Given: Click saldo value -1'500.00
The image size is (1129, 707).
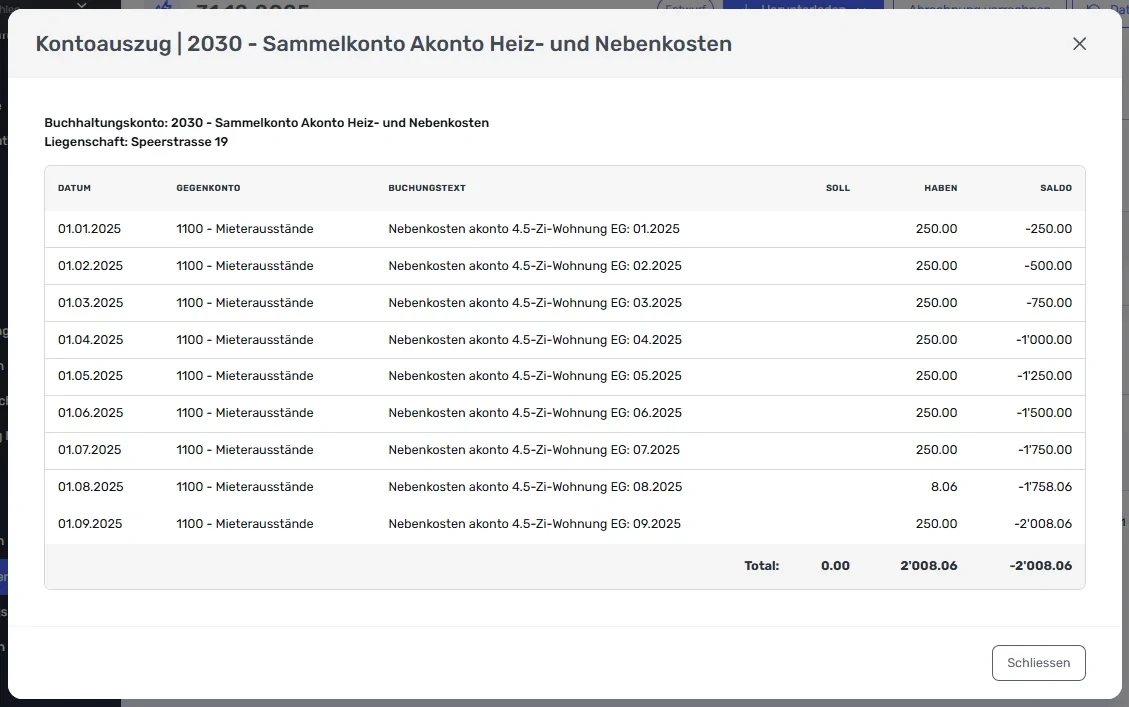Looking at the screenshot, I should tap(1044, 413).
